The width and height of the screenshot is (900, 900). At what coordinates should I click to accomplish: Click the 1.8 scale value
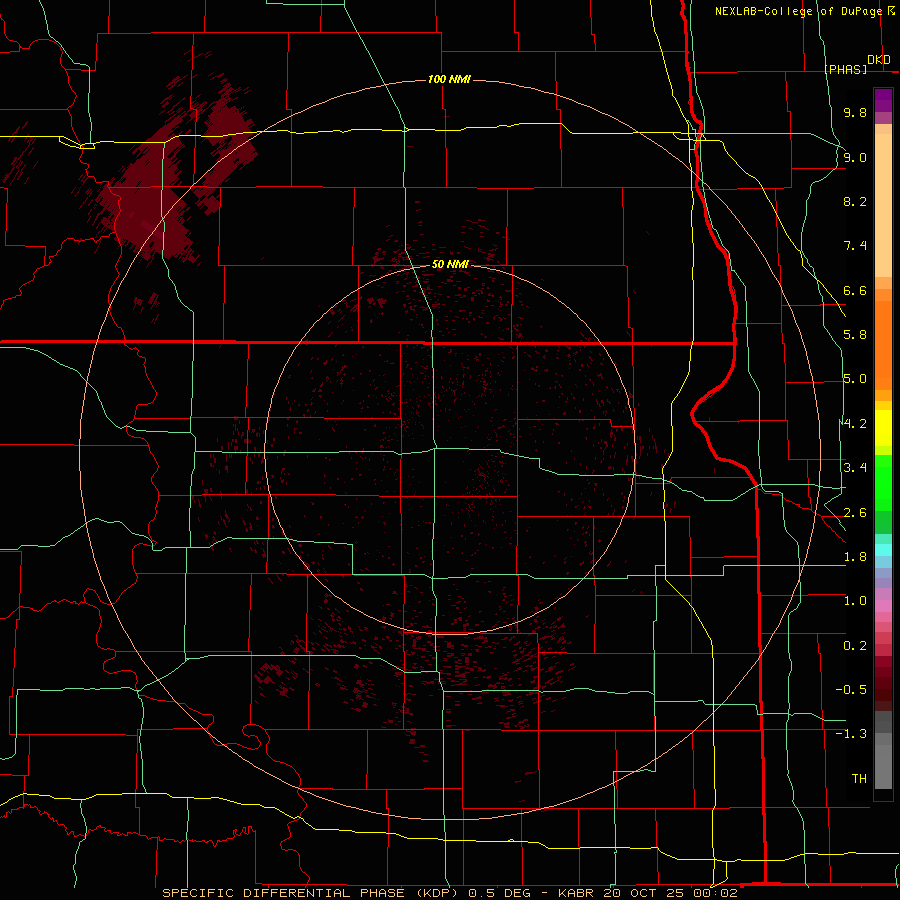(855, 557)
